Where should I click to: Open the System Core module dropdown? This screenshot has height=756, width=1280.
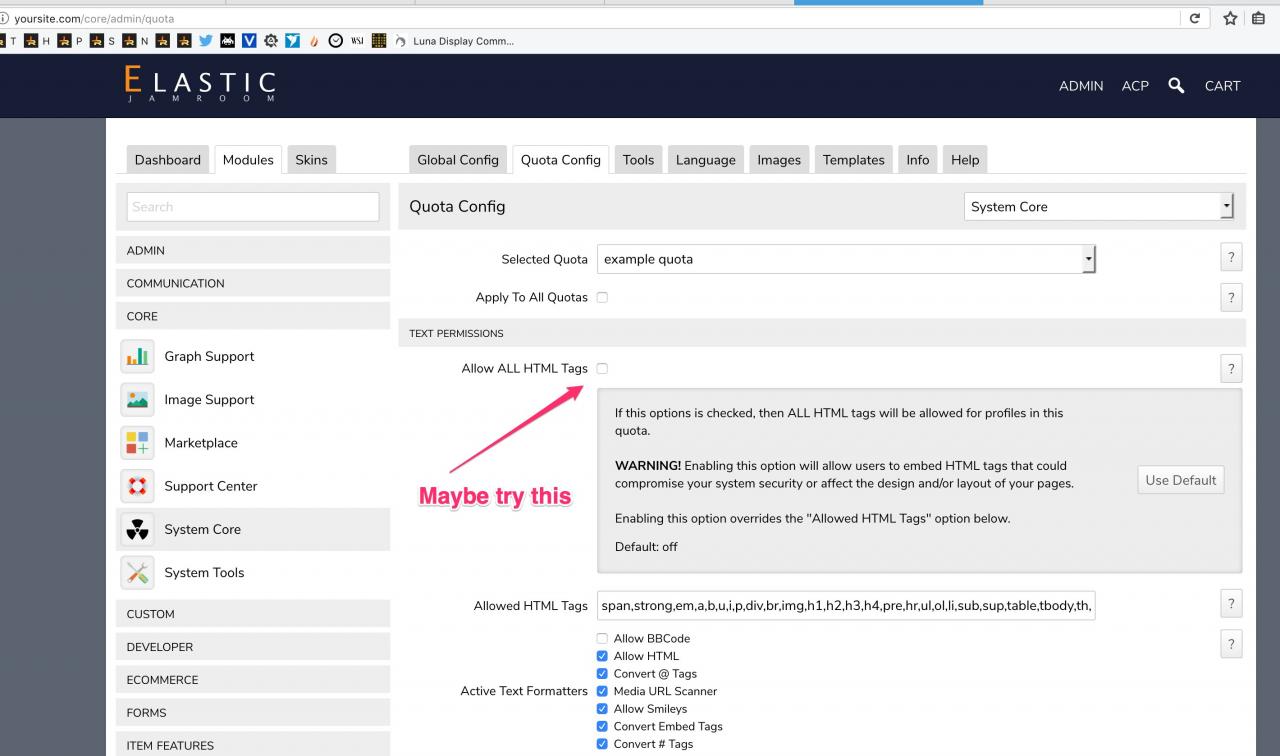click(x=1099, y=207)
